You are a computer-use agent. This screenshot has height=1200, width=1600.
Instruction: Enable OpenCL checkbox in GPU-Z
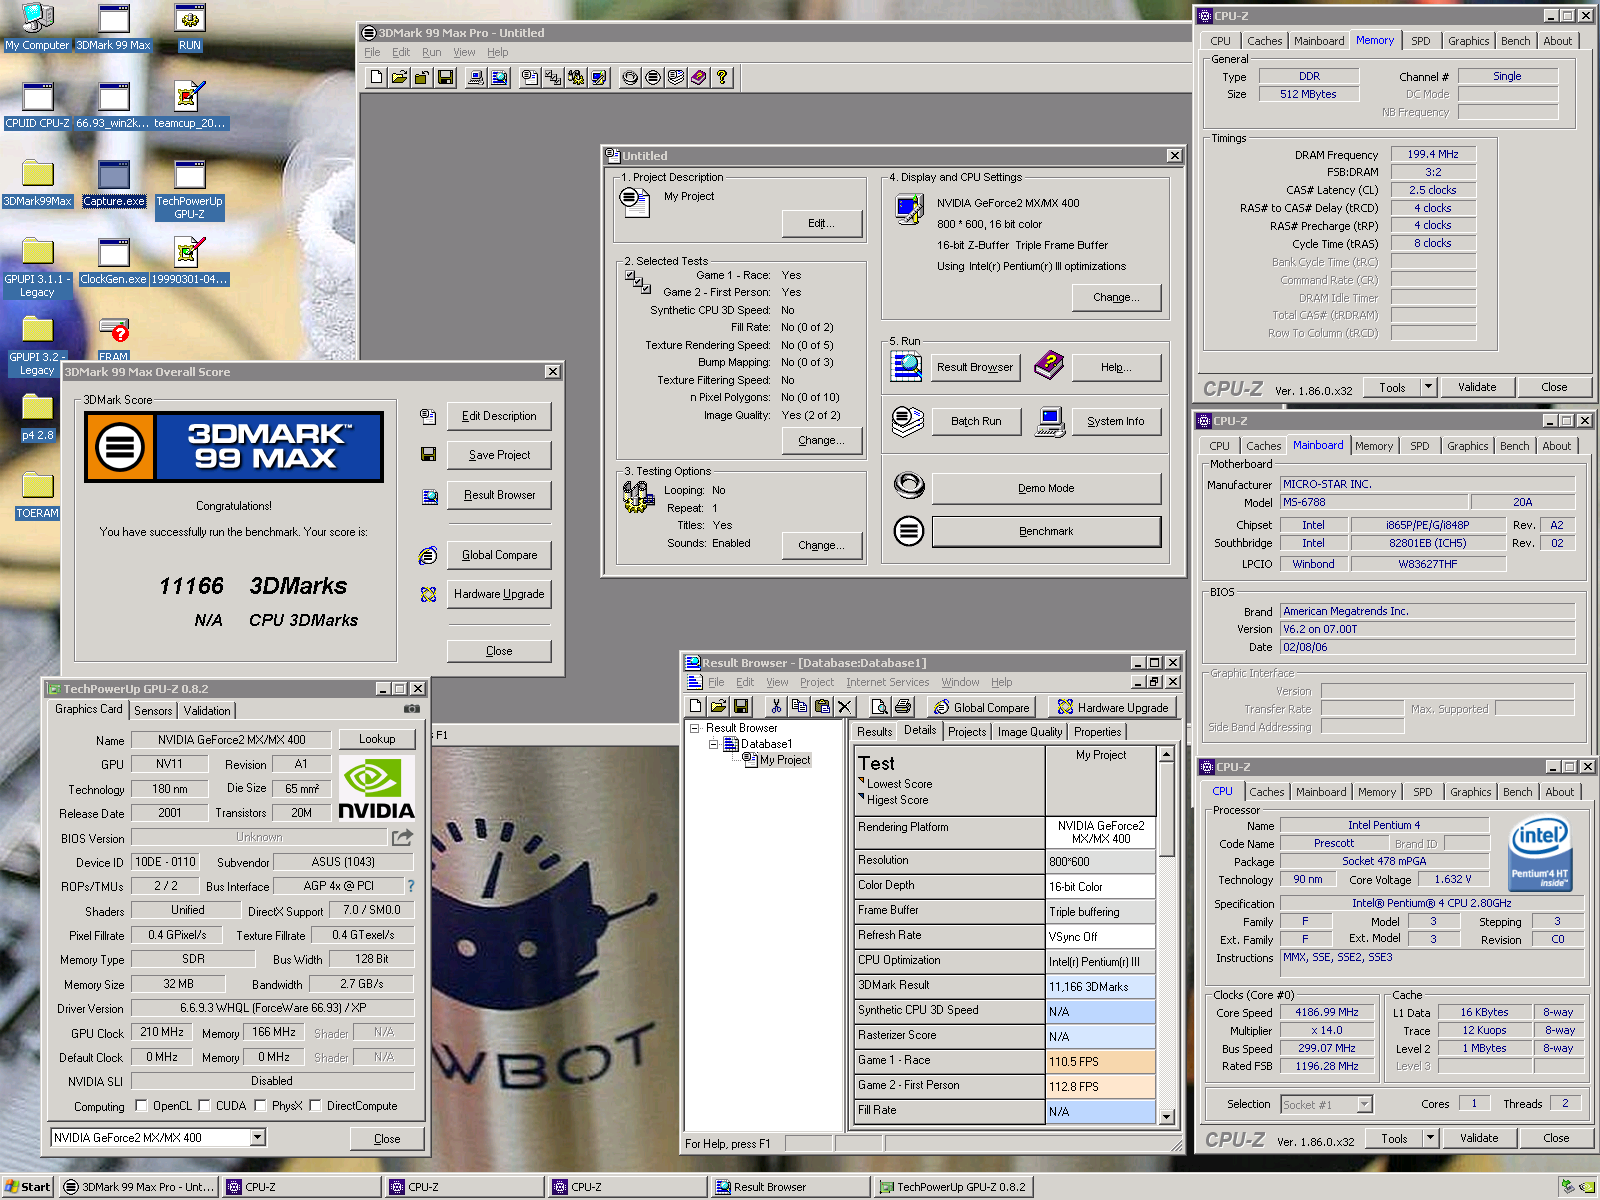(x=141, y=1106)
